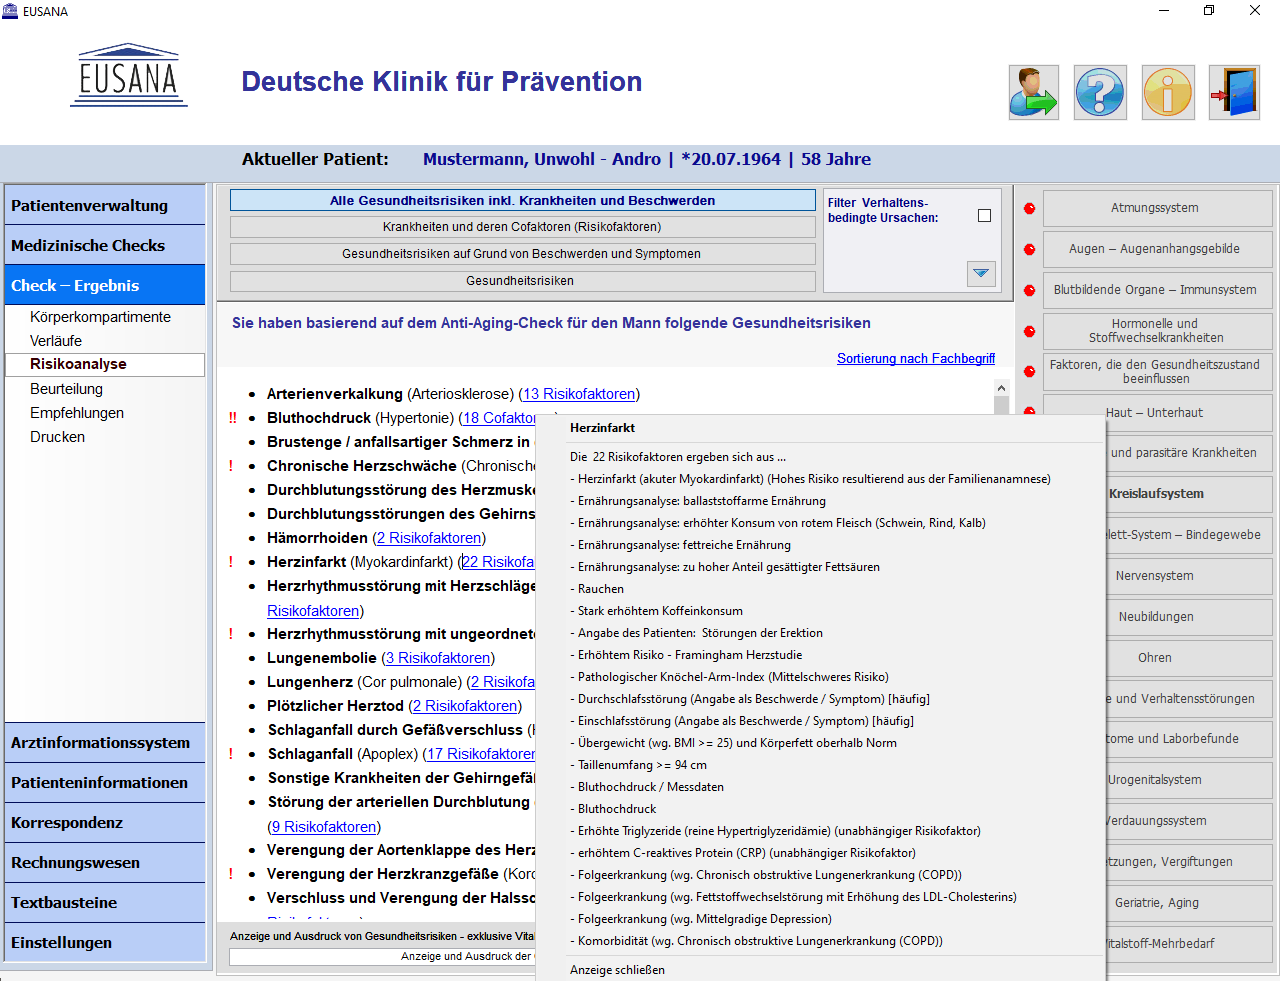Screen dimensions: 1280x981
Task: Select Atmungssystem category button
Action: (x=1157, y=208)
